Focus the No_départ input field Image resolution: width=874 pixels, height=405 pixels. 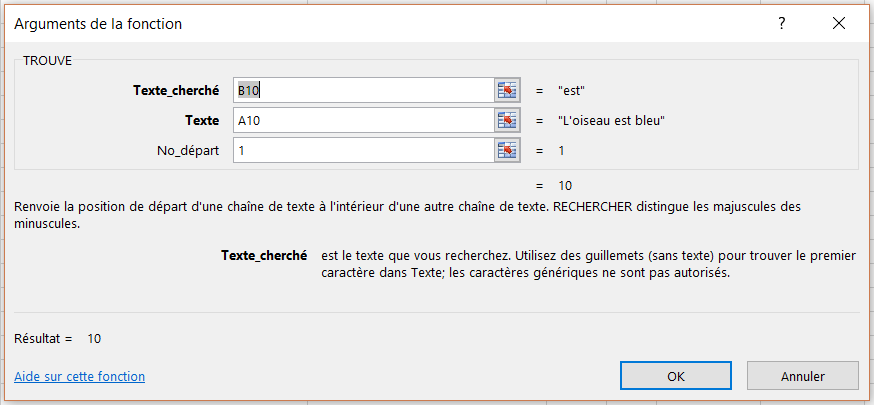[363, 151]
